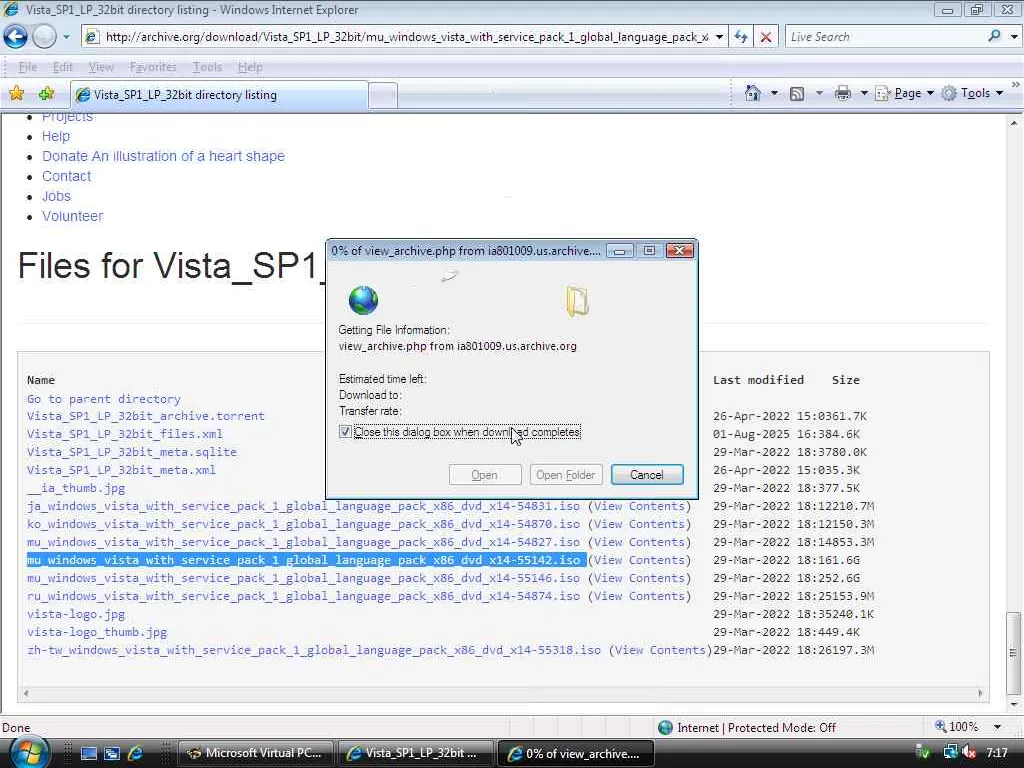1024x768 pixels.
Task: Click inside the Live Search box
Action: (x=883, y=37)
